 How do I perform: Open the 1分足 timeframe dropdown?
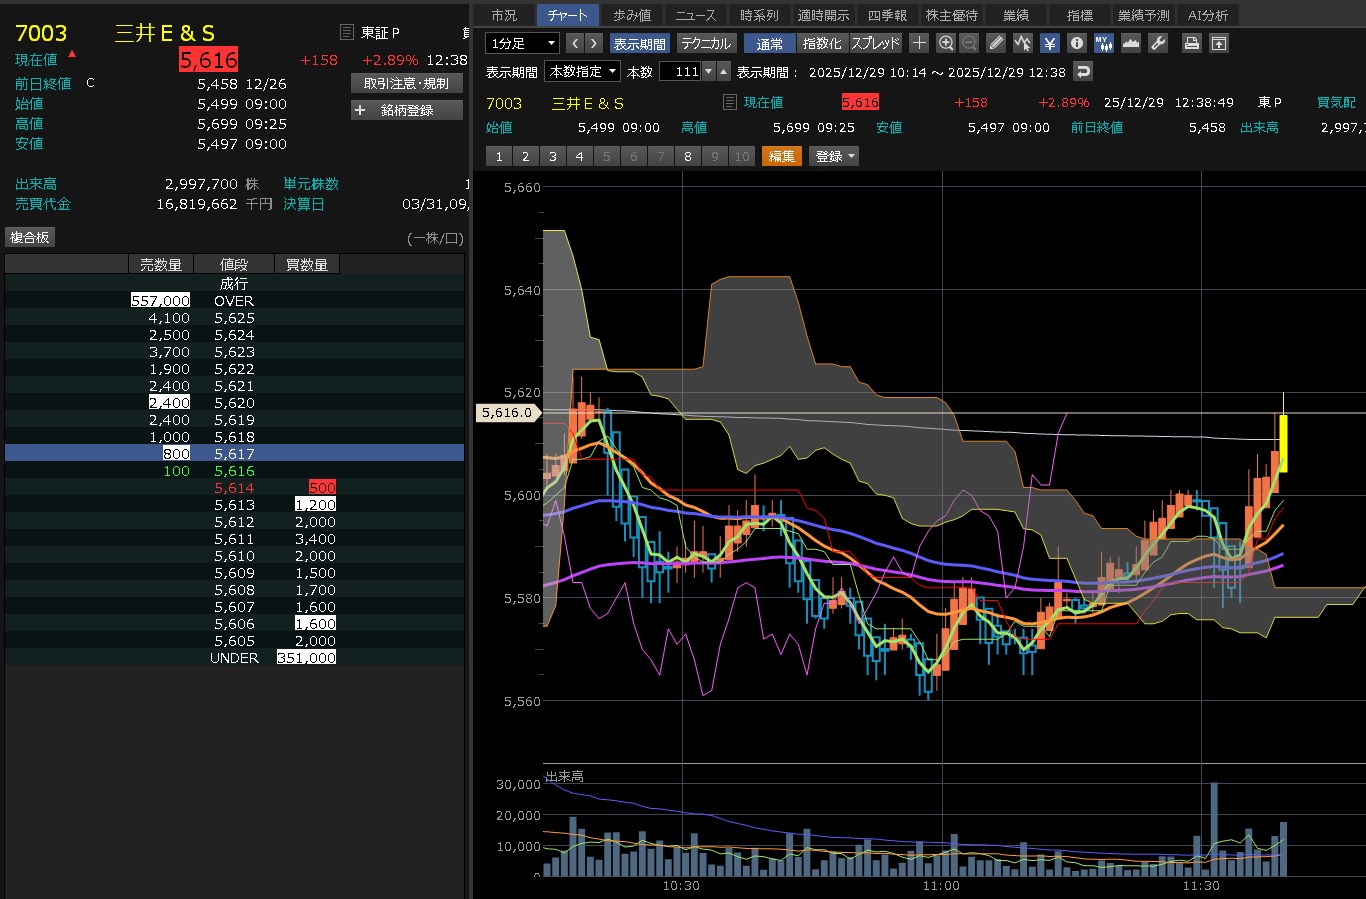pos(522,43)
